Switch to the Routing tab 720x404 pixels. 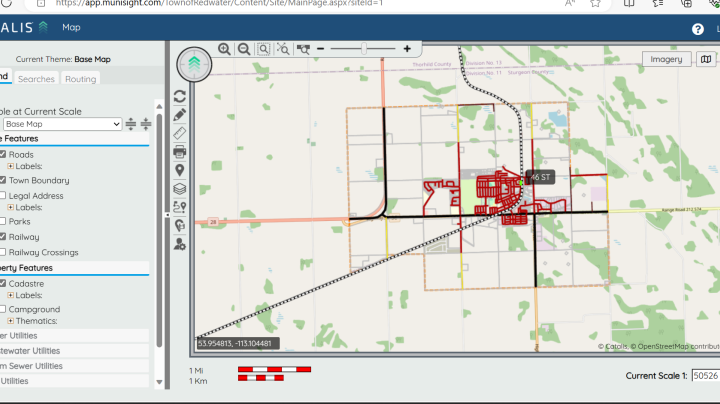81,78
